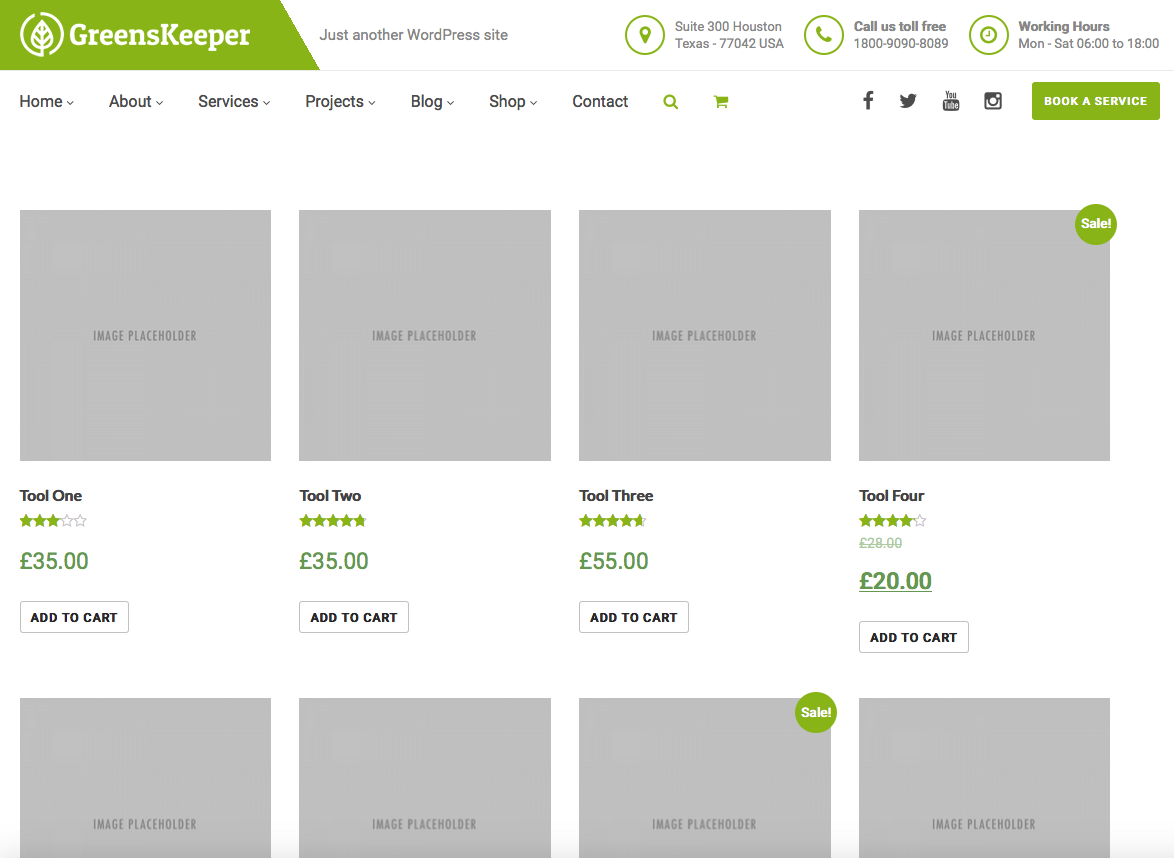
Task: Expand the Projects dropdown menu
Action: (x=341, y=102)
